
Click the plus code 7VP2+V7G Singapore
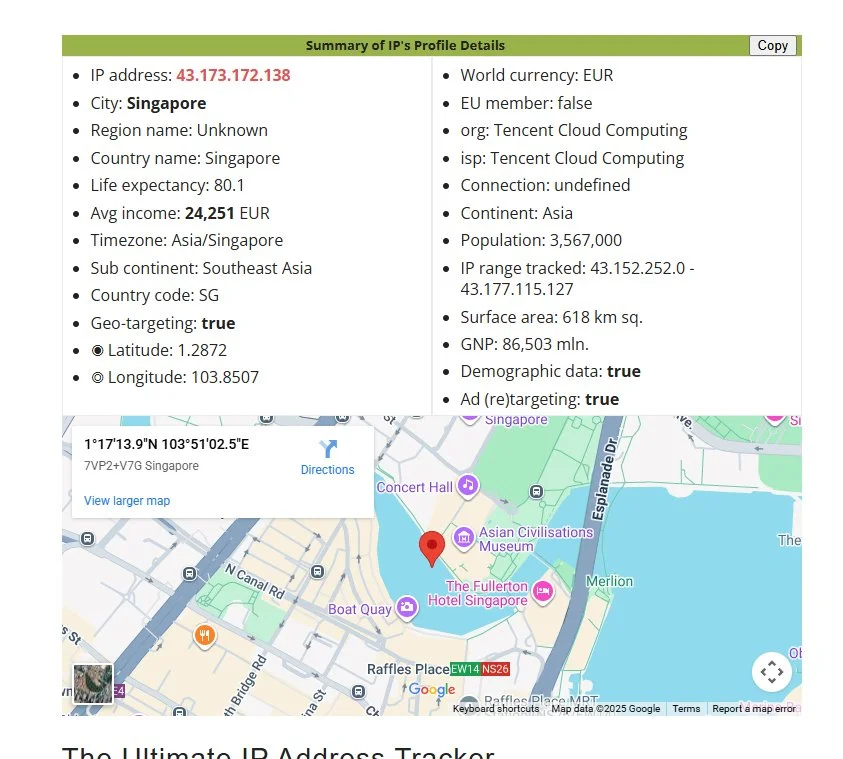pos(141,466)
